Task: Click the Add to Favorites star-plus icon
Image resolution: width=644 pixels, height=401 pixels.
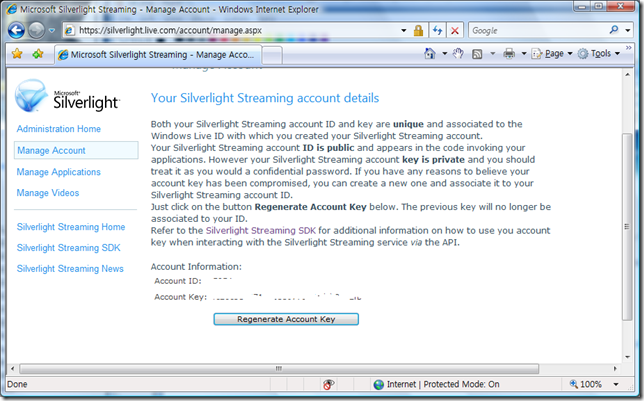Action: (x=38, y=53)
